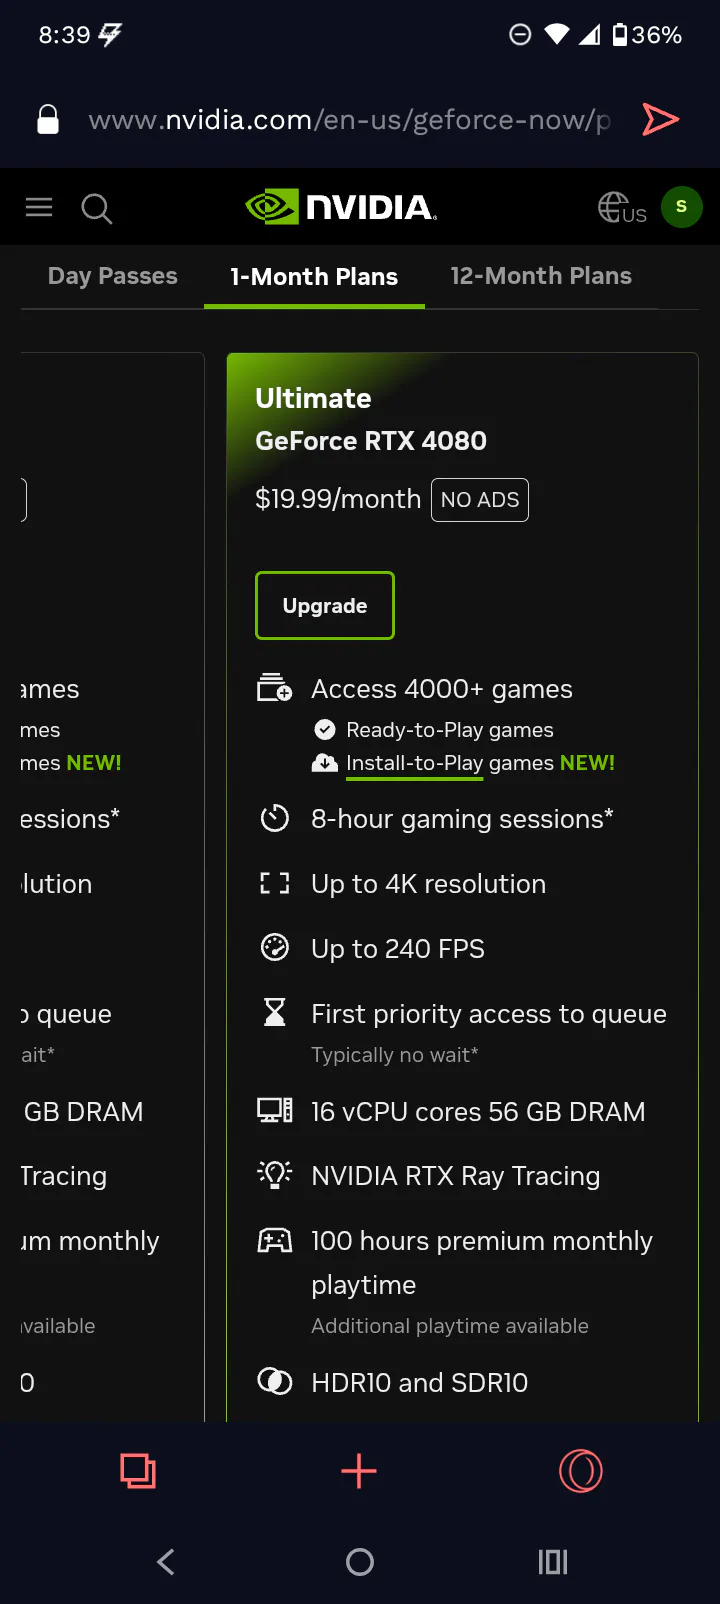Tap the NO ADS badge
The width and height of the screenshot is (720, 1604).
[x=480, y=500]
